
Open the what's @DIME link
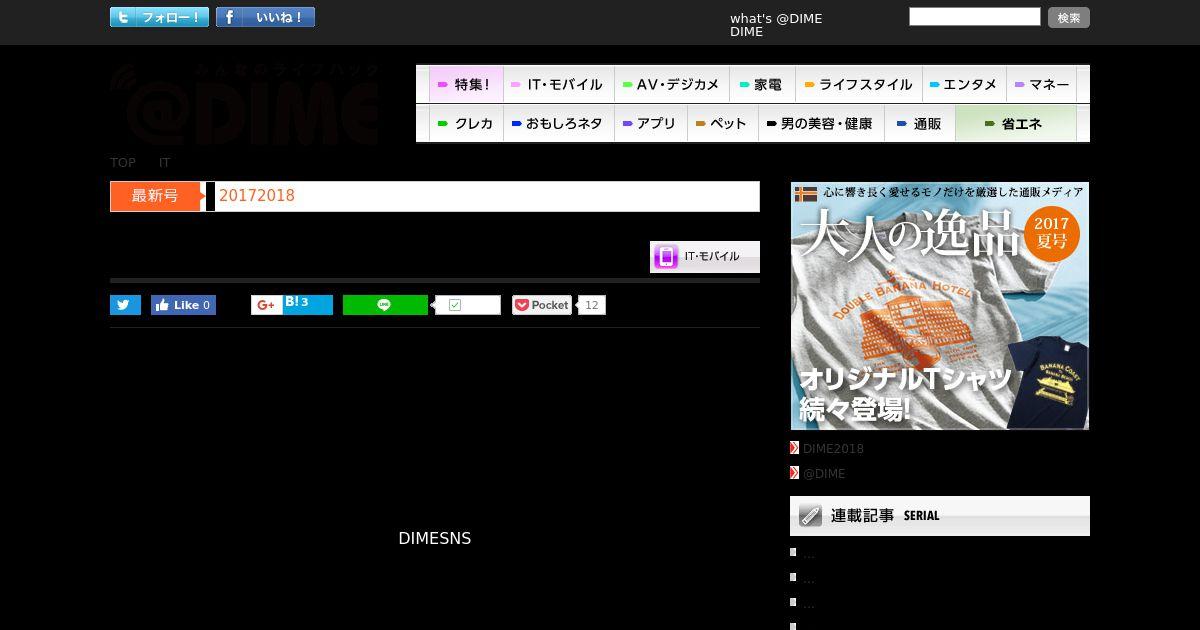coord(776,18)
